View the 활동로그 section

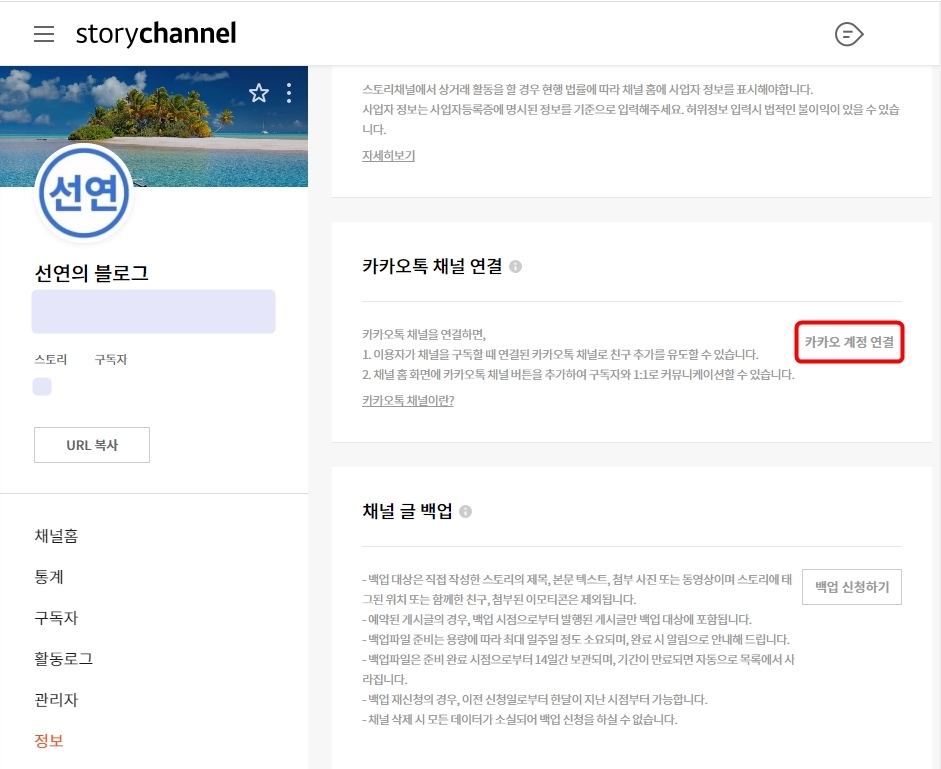[x=62, y=659]
